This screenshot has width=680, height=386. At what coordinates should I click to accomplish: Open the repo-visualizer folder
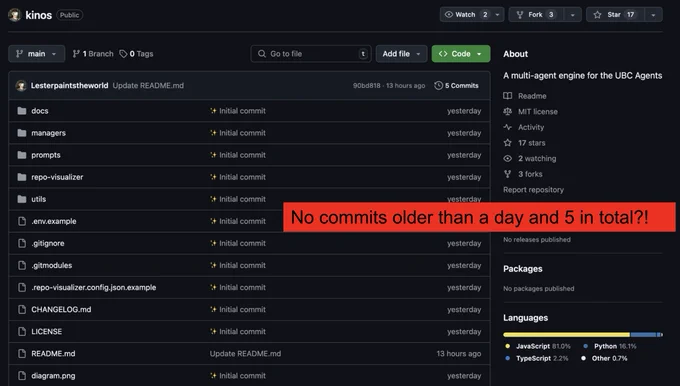57,177
